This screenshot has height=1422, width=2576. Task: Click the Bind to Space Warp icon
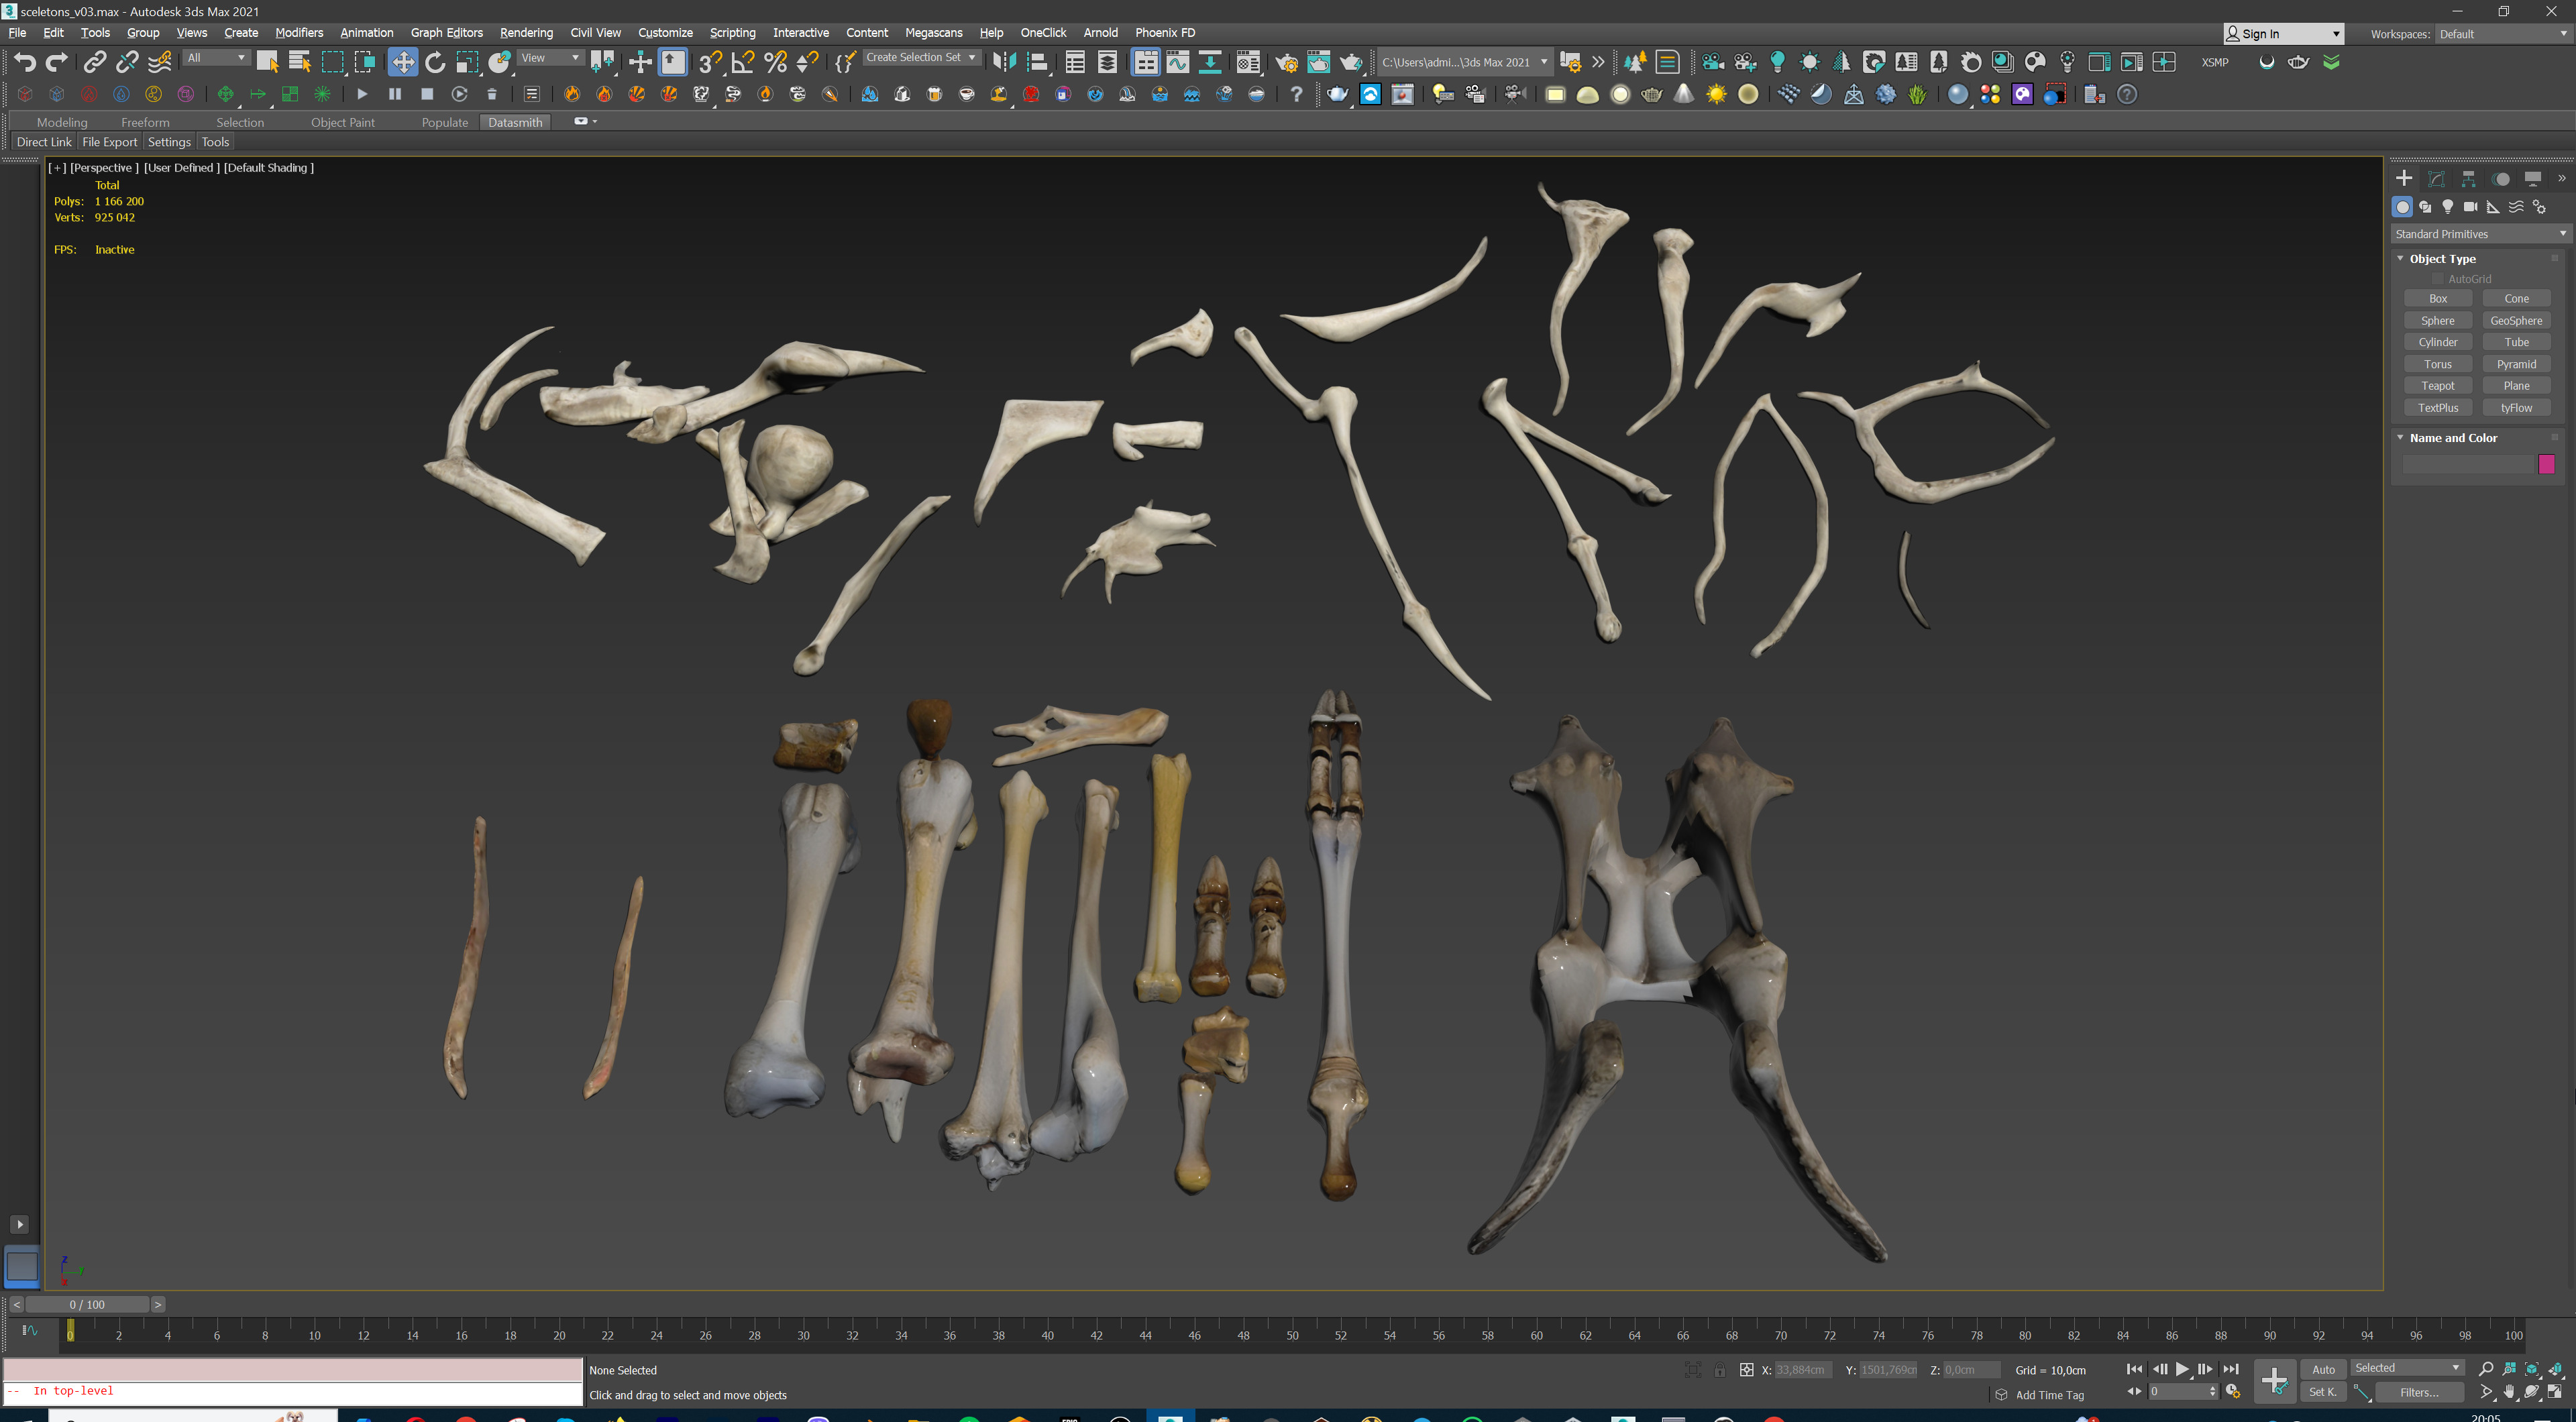(x=160, y=62)
